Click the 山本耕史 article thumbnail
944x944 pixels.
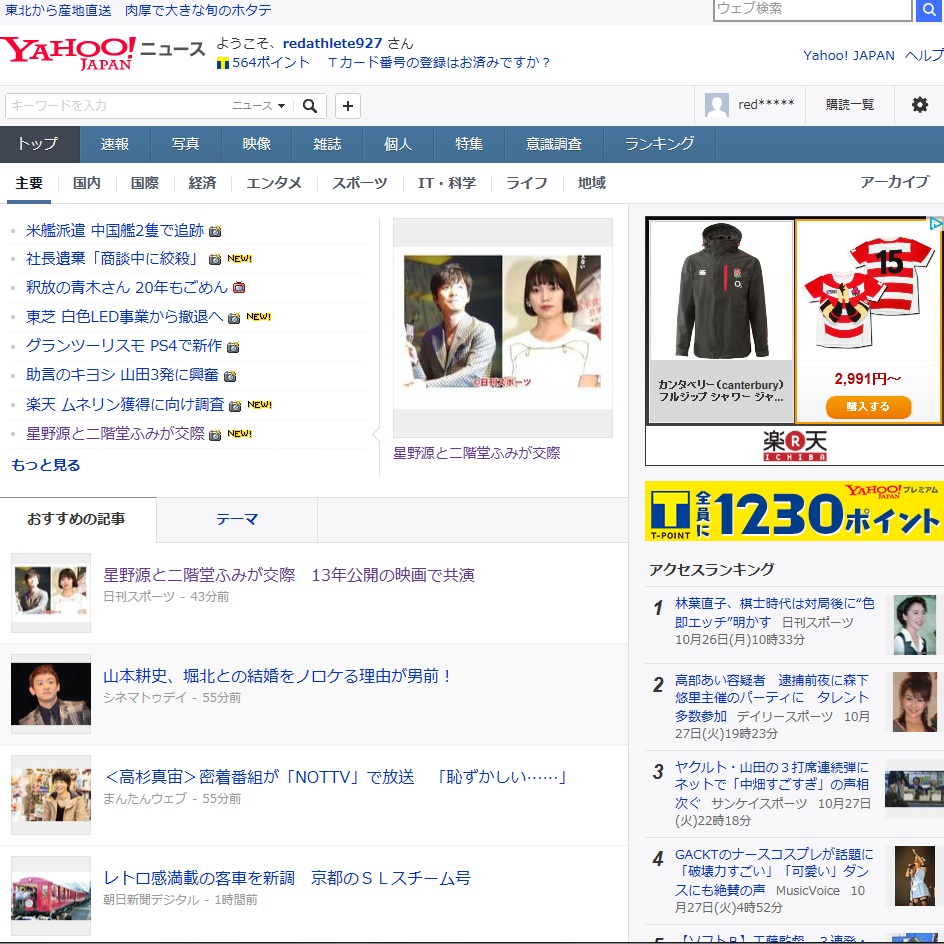[51, 694]
